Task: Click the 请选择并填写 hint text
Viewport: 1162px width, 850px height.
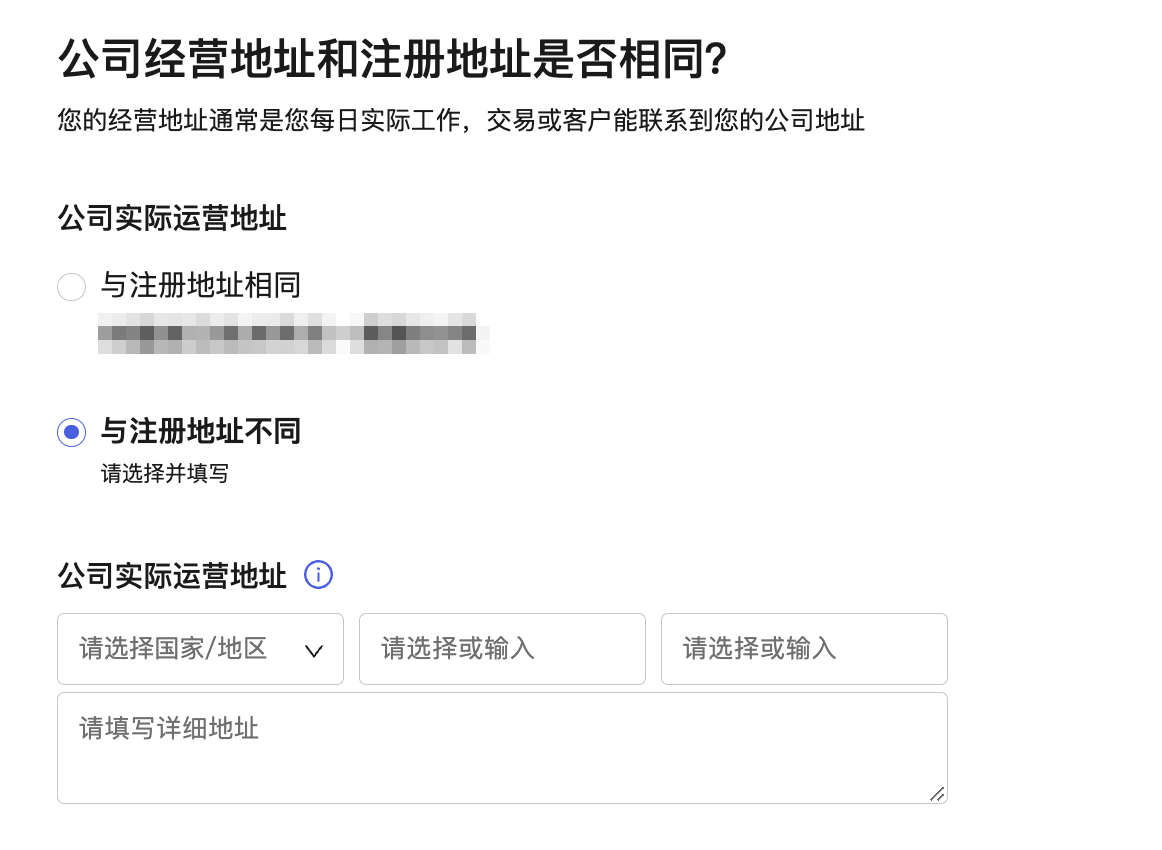Action: tap(165, 473)
